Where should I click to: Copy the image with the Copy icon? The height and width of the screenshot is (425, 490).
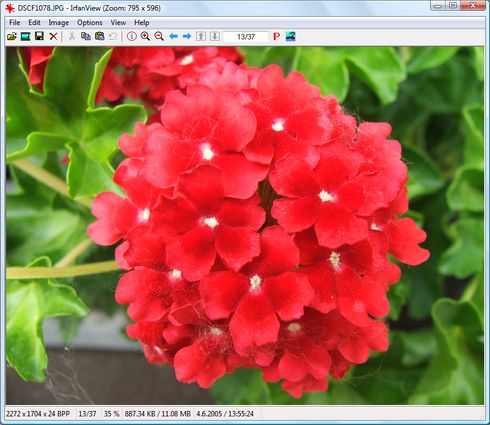(86, 36)
